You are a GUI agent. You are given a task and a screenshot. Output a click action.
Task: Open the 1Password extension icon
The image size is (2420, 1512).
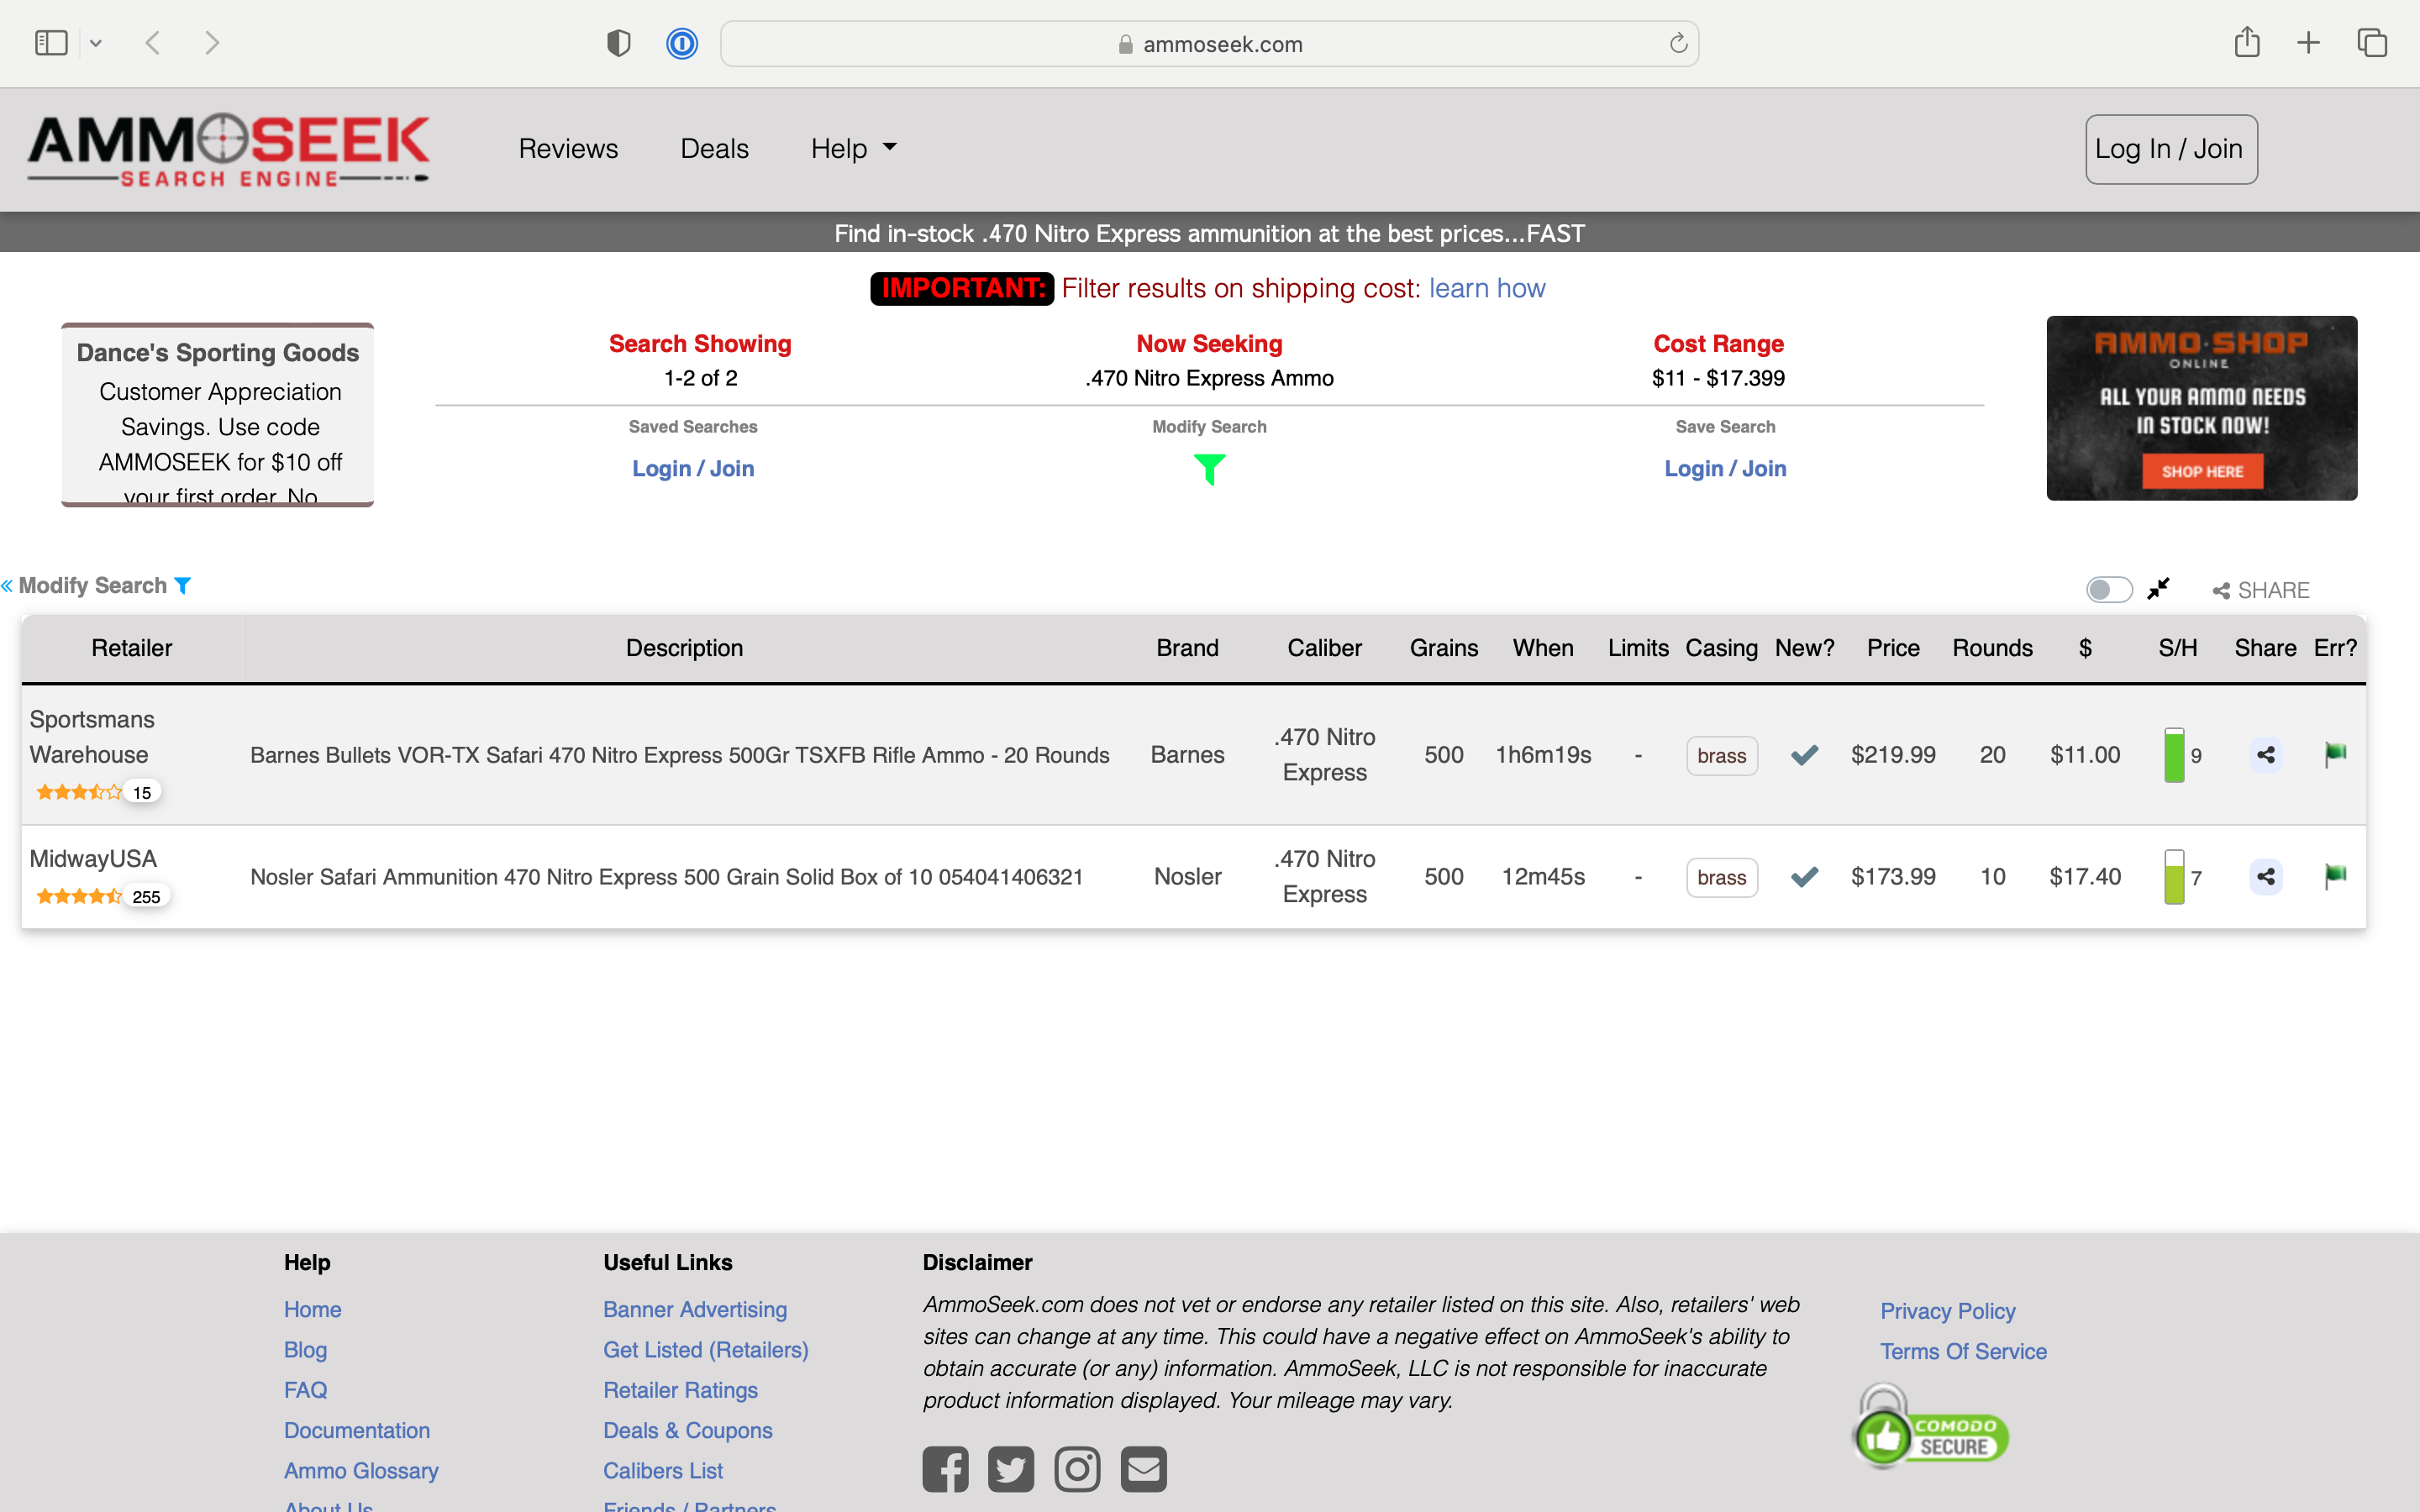point(682,43)
